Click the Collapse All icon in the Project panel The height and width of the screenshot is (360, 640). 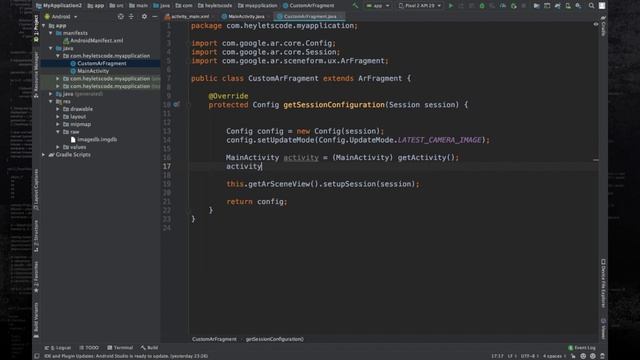(131, 17)
